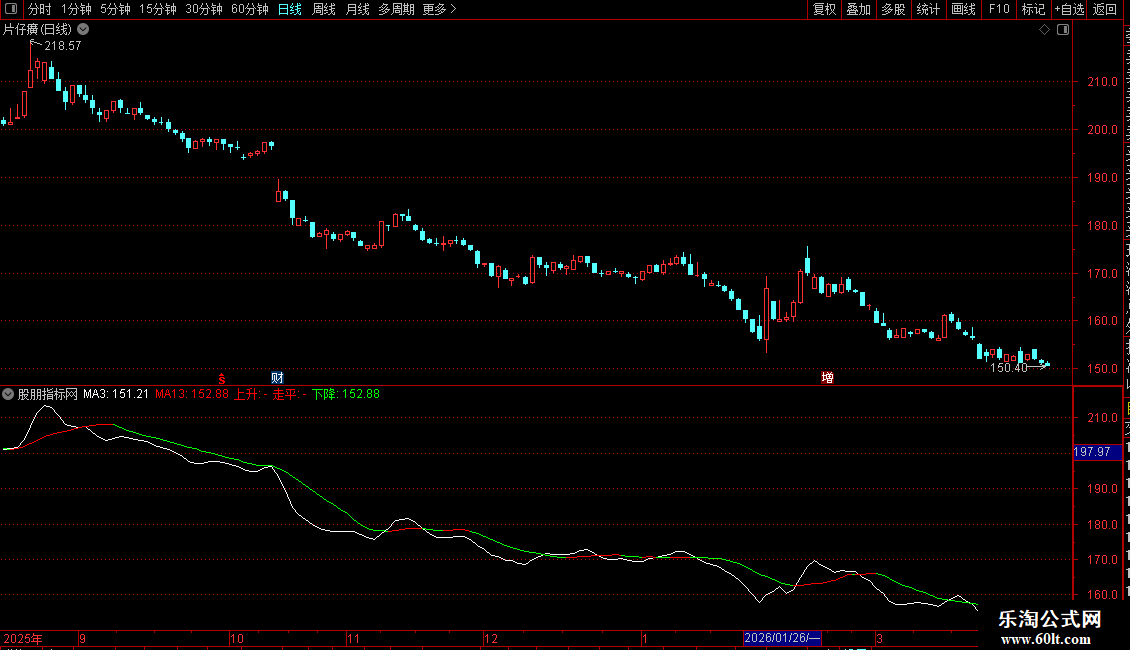This screenshot has height=650, width=1130.
Task: Switch to the 周线 weekly tab
Action: (324, 9)
